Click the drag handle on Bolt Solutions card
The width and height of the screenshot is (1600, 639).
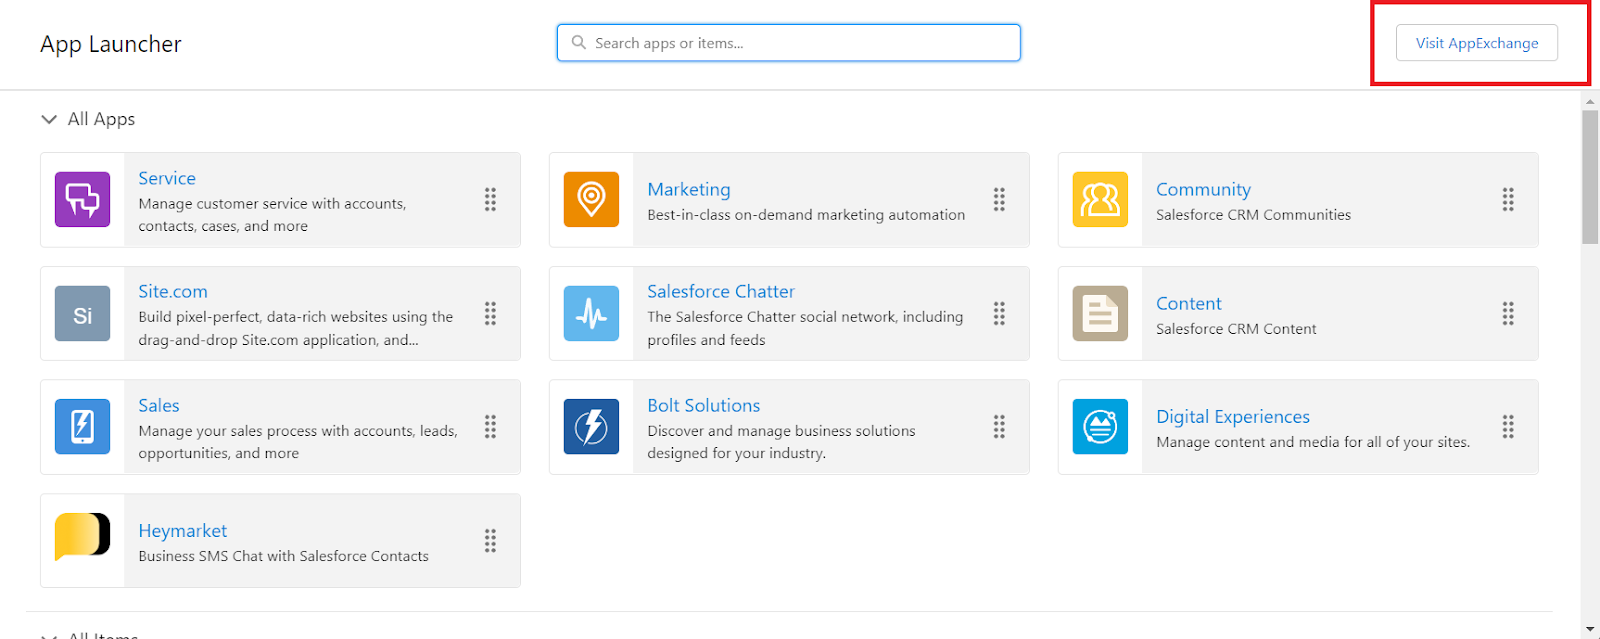pos(999,427)
